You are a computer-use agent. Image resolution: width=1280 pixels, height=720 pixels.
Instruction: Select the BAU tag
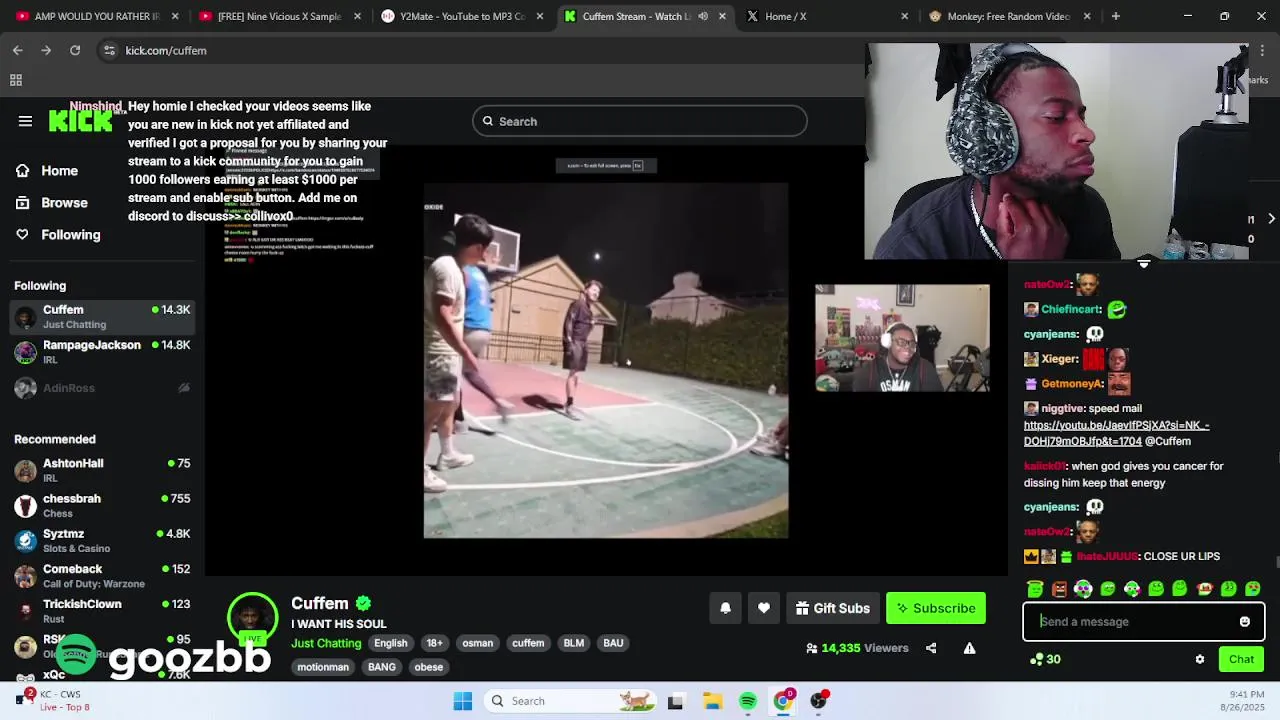pos(613,643)
